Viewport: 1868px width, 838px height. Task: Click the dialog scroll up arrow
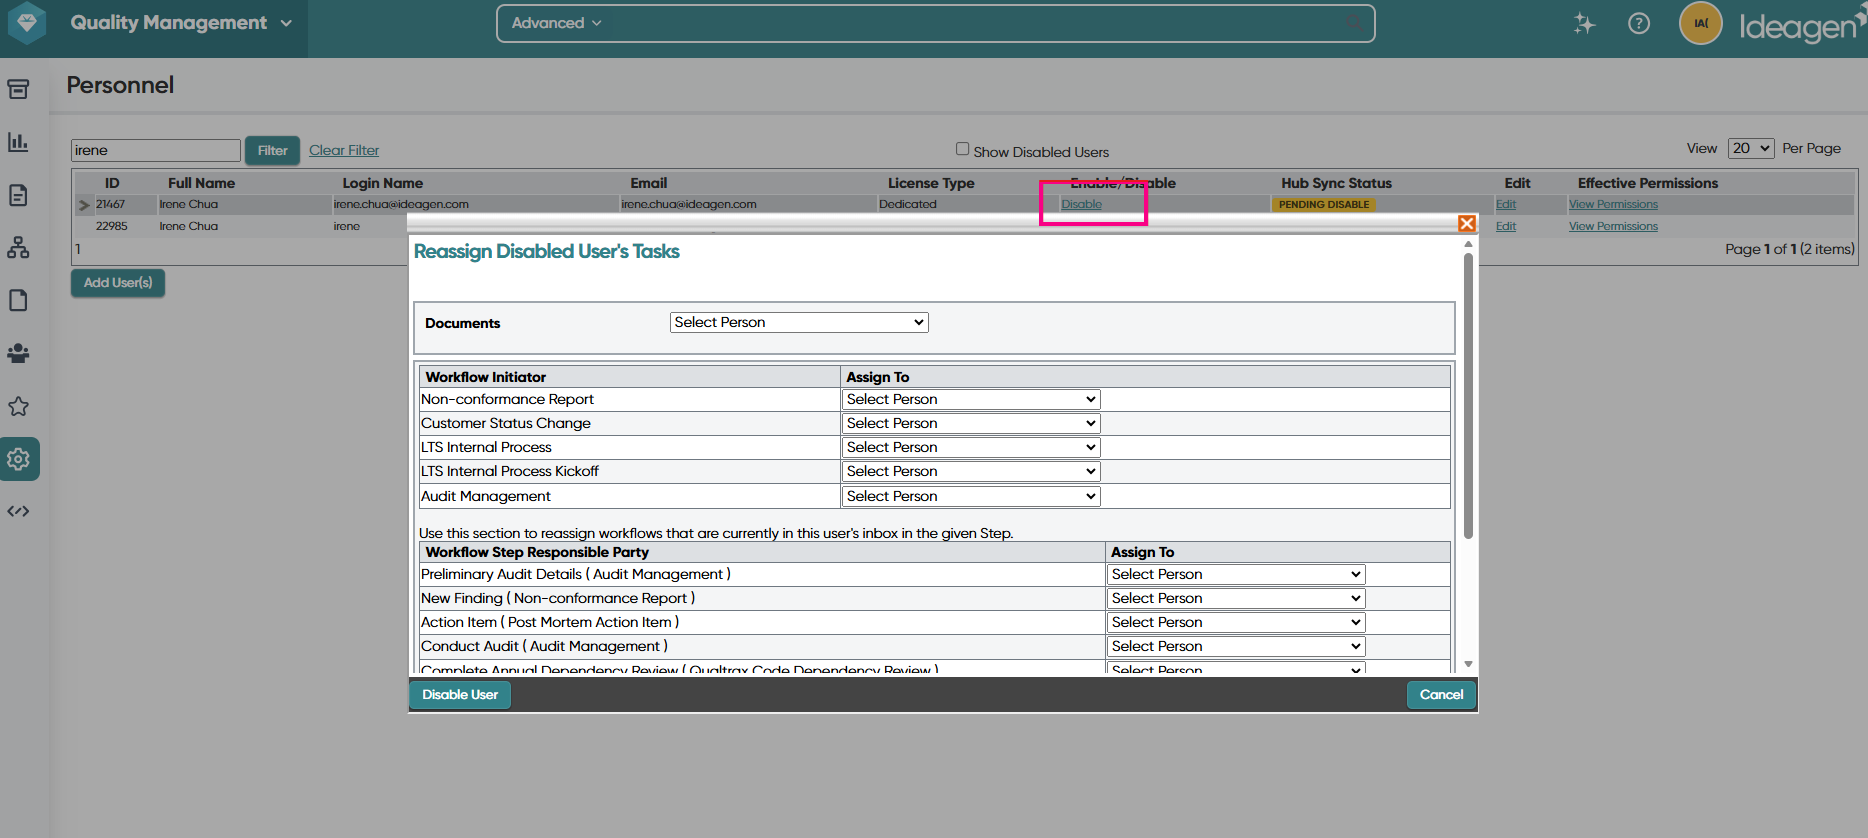point(1468,244)
